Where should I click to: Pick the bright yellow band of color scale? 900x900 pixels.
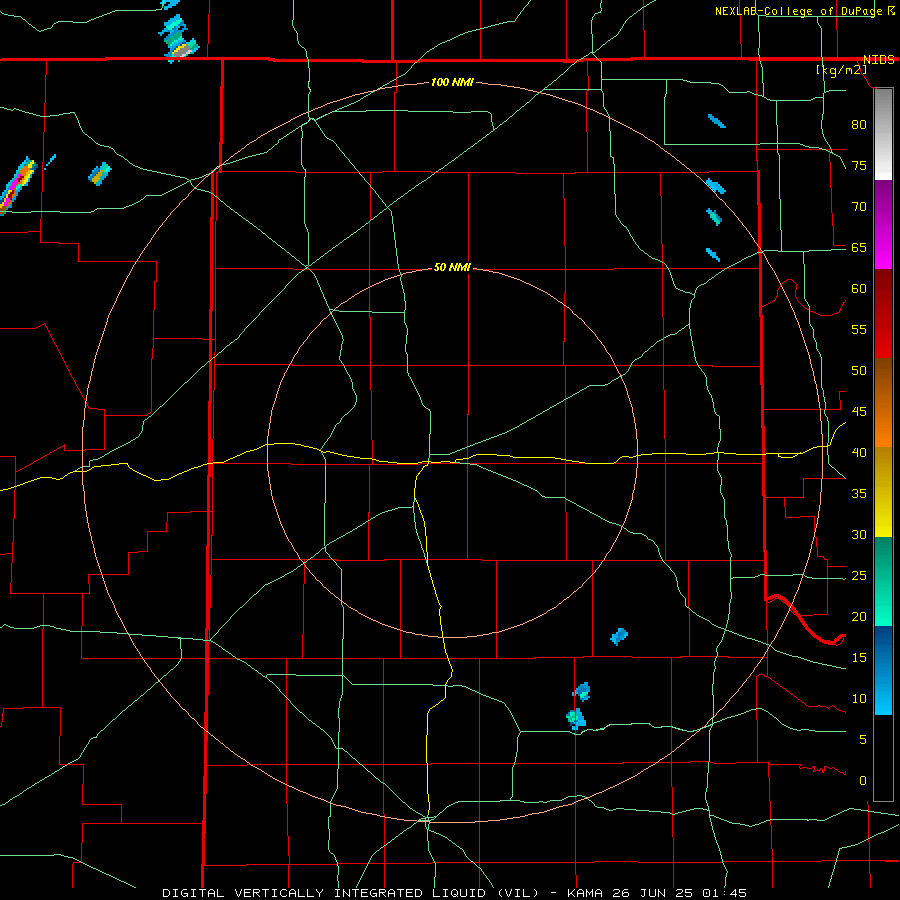[x=883, y=515]
